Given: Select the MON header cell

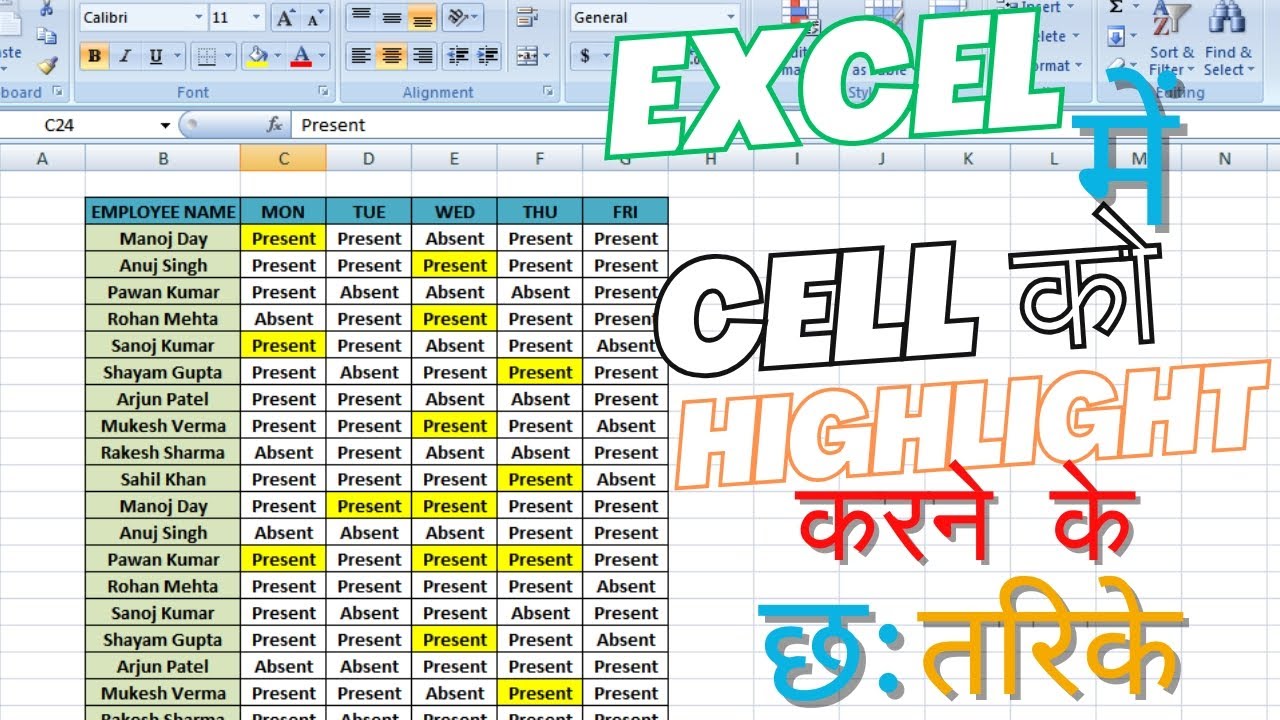Looking at the screenshot, I should pyautogui.click(x=283, y=211).
